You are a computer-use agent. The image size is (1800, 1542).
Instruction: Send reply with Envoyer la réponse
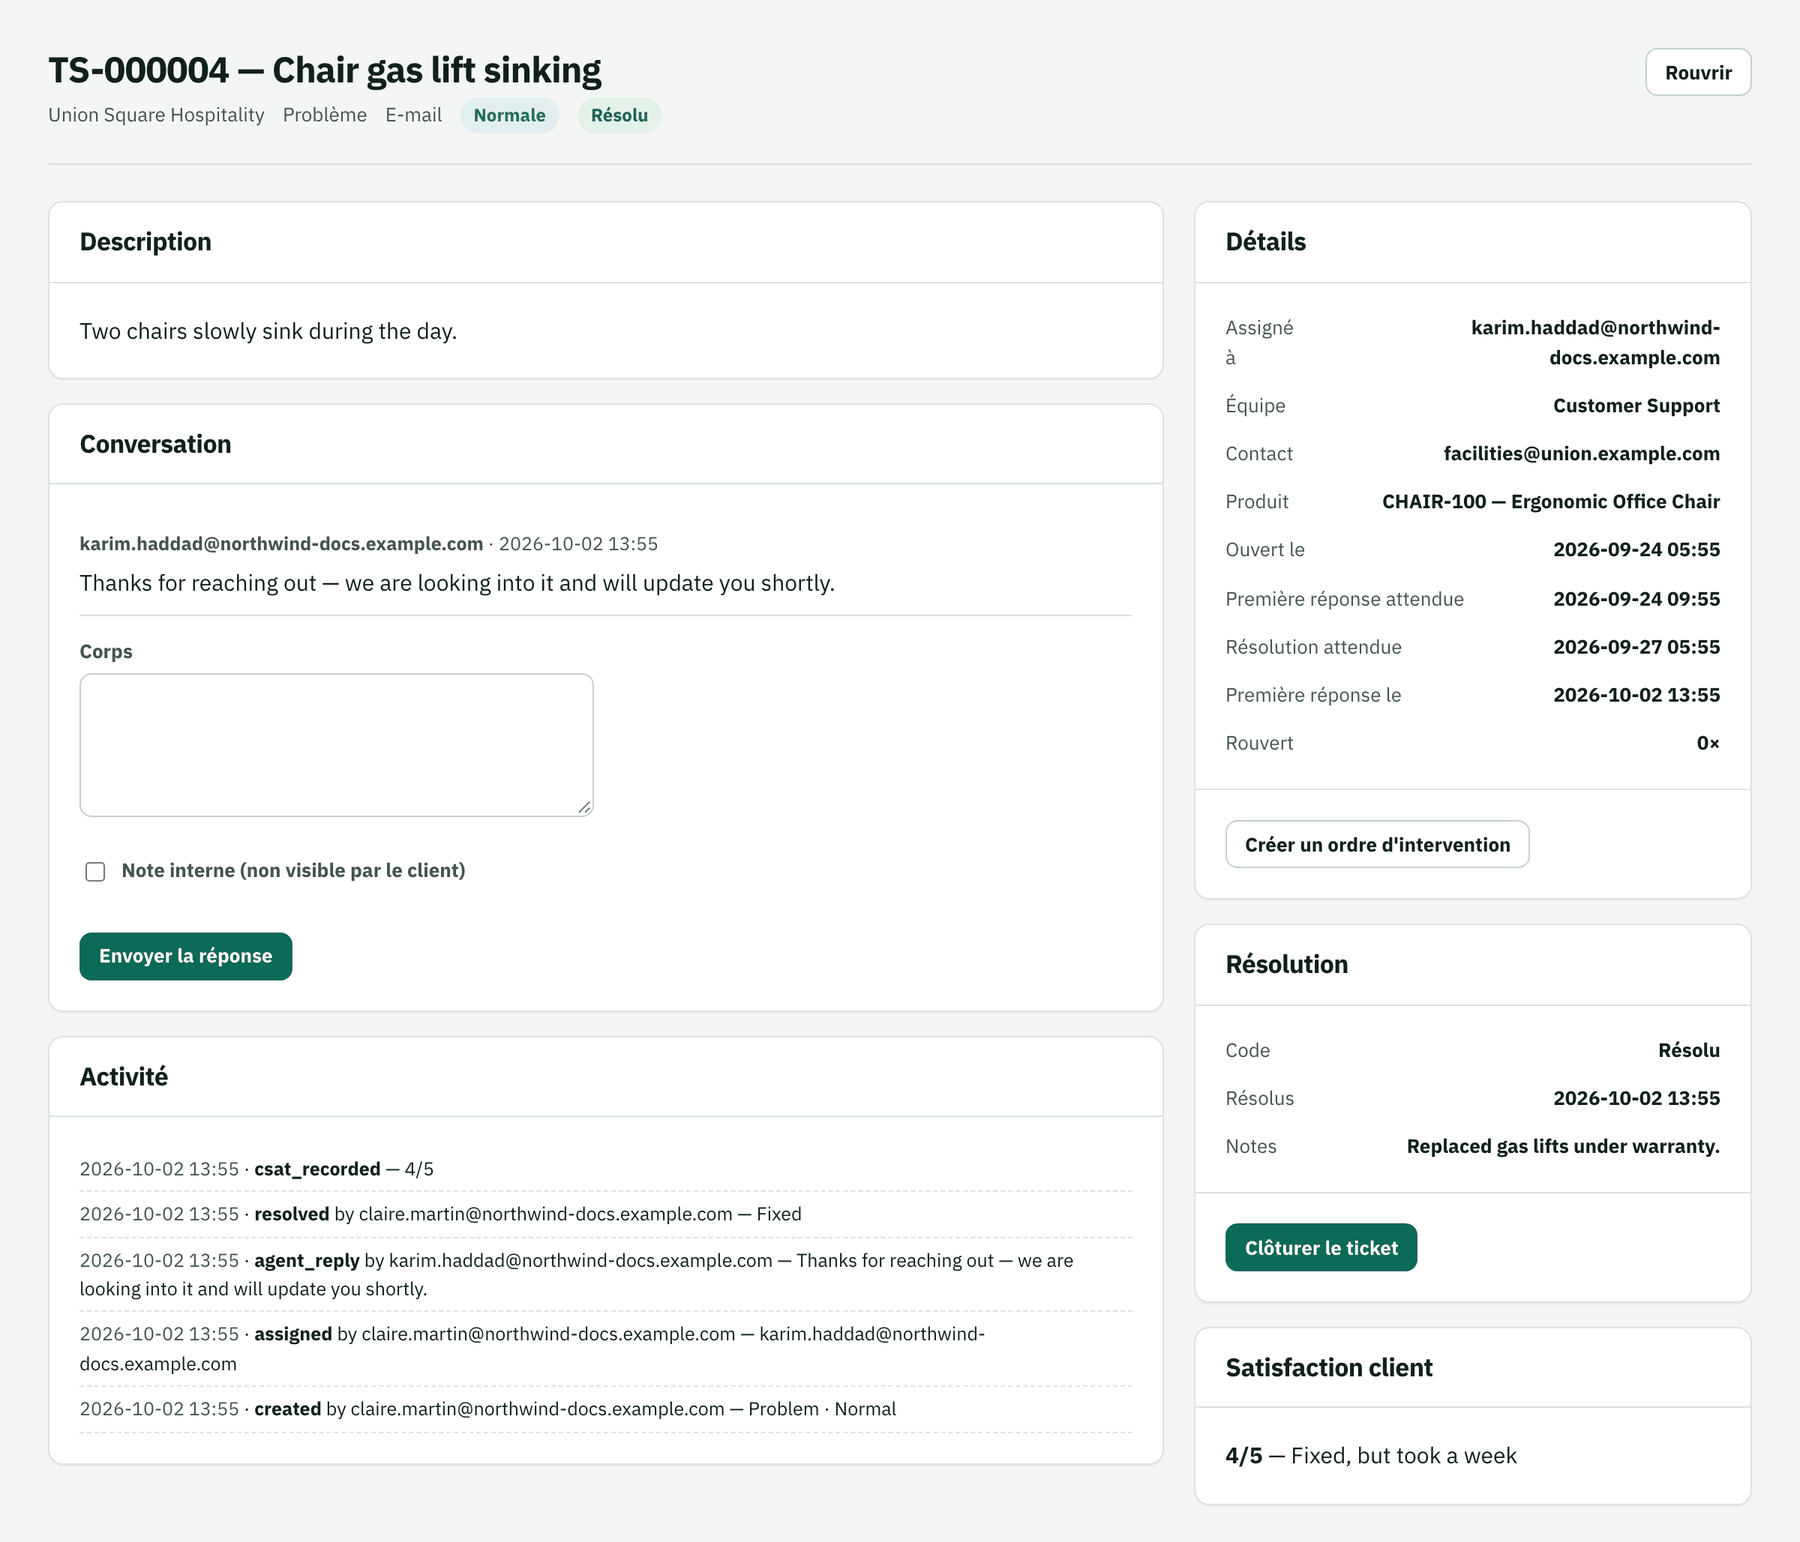click(x=186, y=956)
